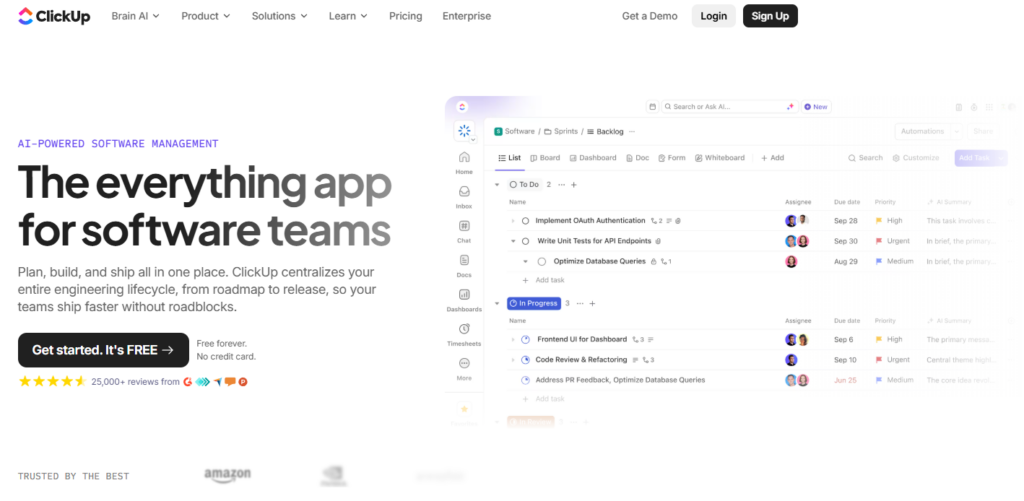The image size is (1024, 501).
Task: Click Add task under To Do group
Action: tap(543, 280)
